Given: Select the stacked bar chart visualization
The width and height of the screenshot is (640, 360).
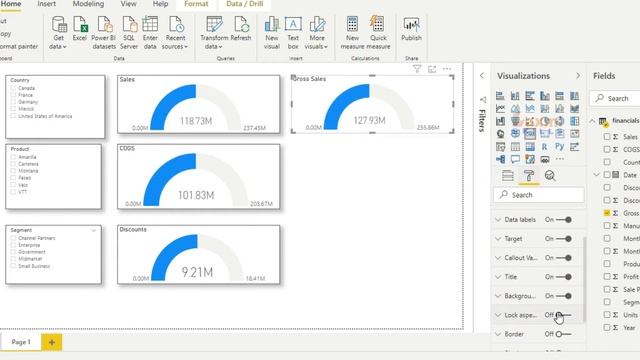Looking at the screenshot, I should tap(500, 96).
